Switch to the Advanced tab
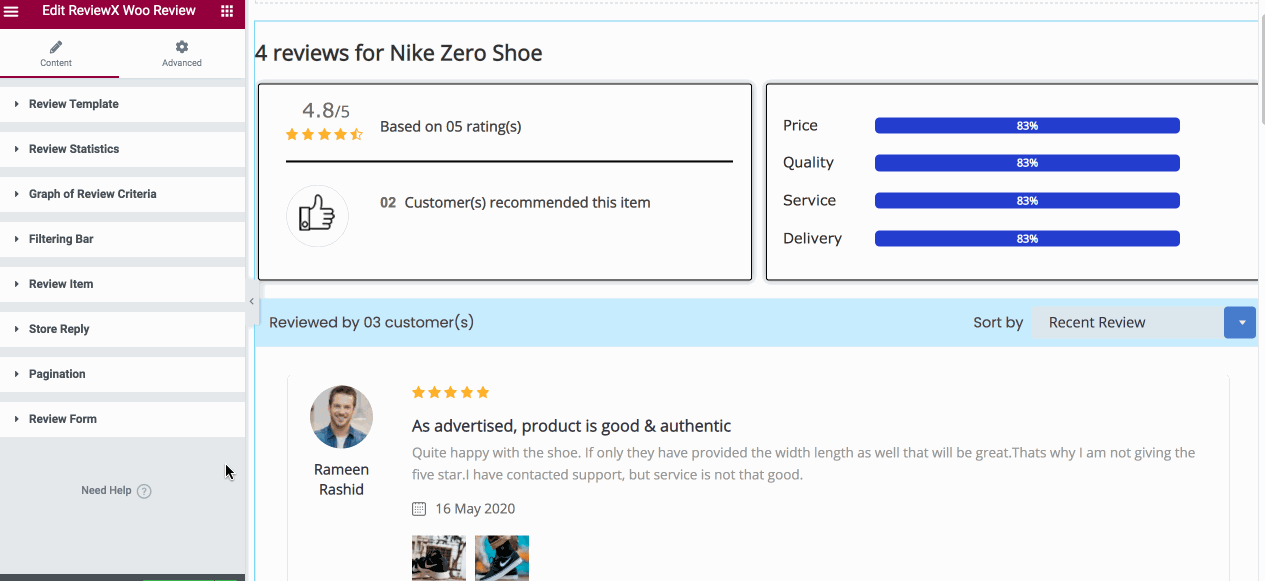 pos(181,54)
